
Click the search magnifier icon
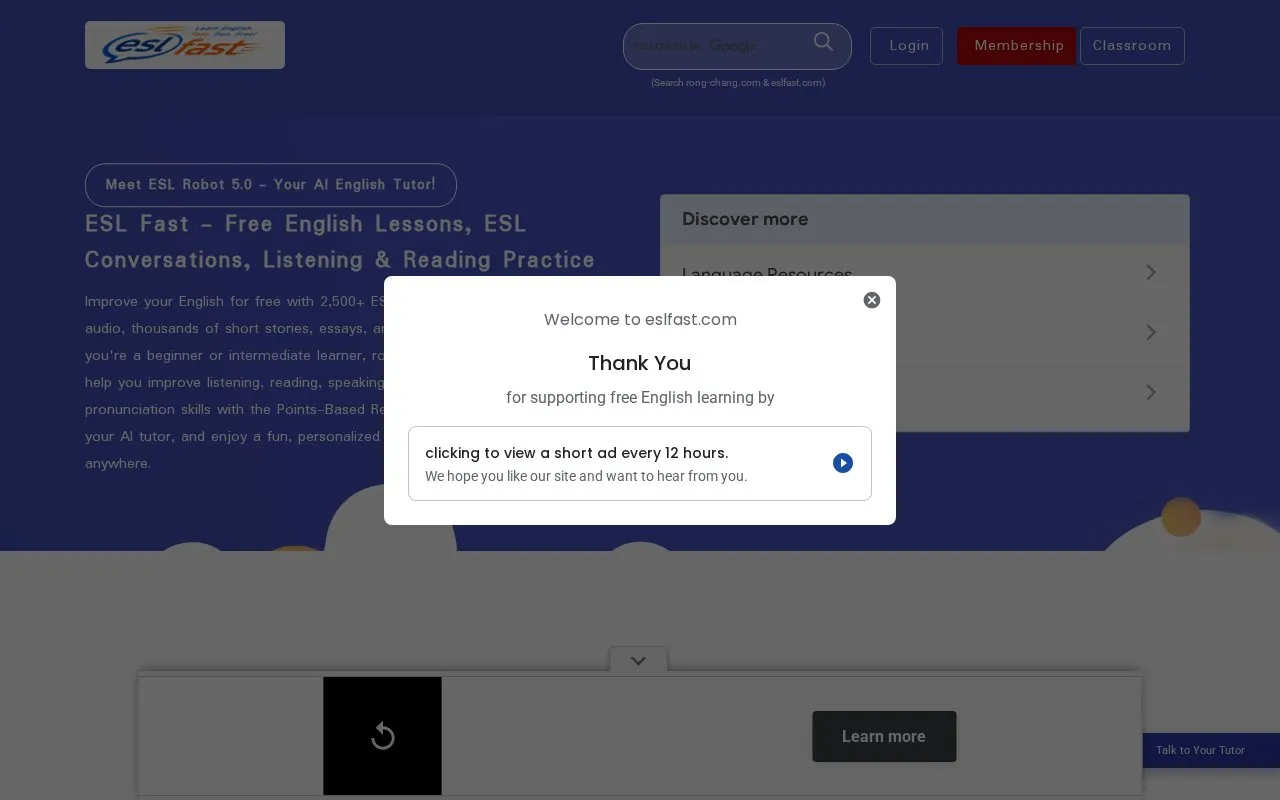[823, 41]
